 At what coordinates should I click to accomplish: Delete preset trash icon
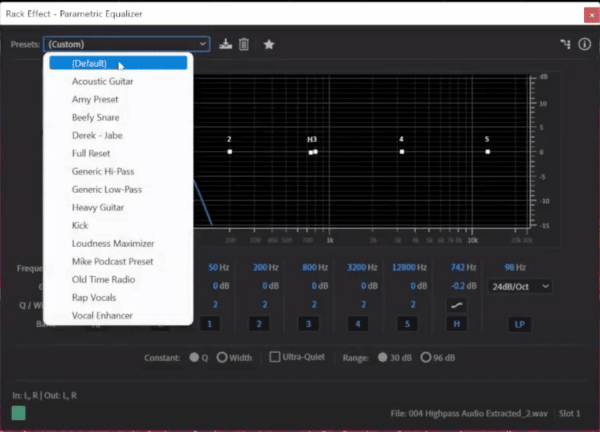tap(244, 44)
